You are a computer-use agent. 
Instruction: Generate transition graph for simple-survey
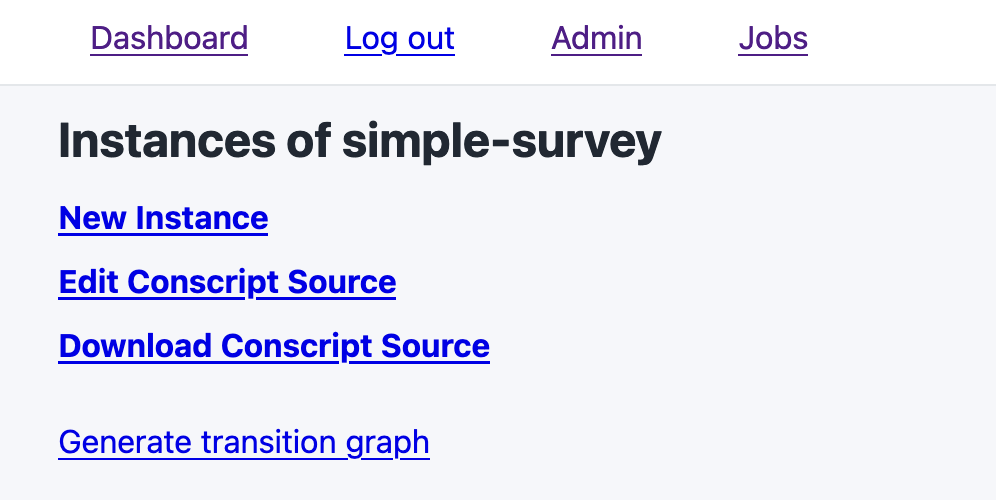coord(244,442)
